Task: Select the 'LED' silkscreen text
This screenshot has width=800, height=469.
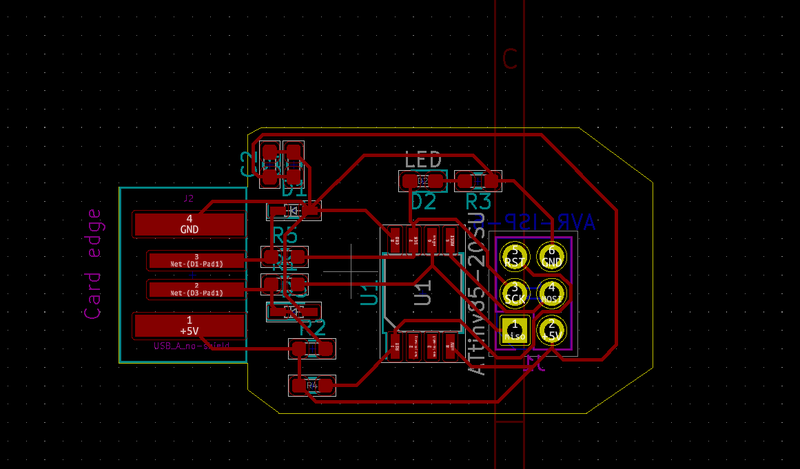Action: point(423,160)
